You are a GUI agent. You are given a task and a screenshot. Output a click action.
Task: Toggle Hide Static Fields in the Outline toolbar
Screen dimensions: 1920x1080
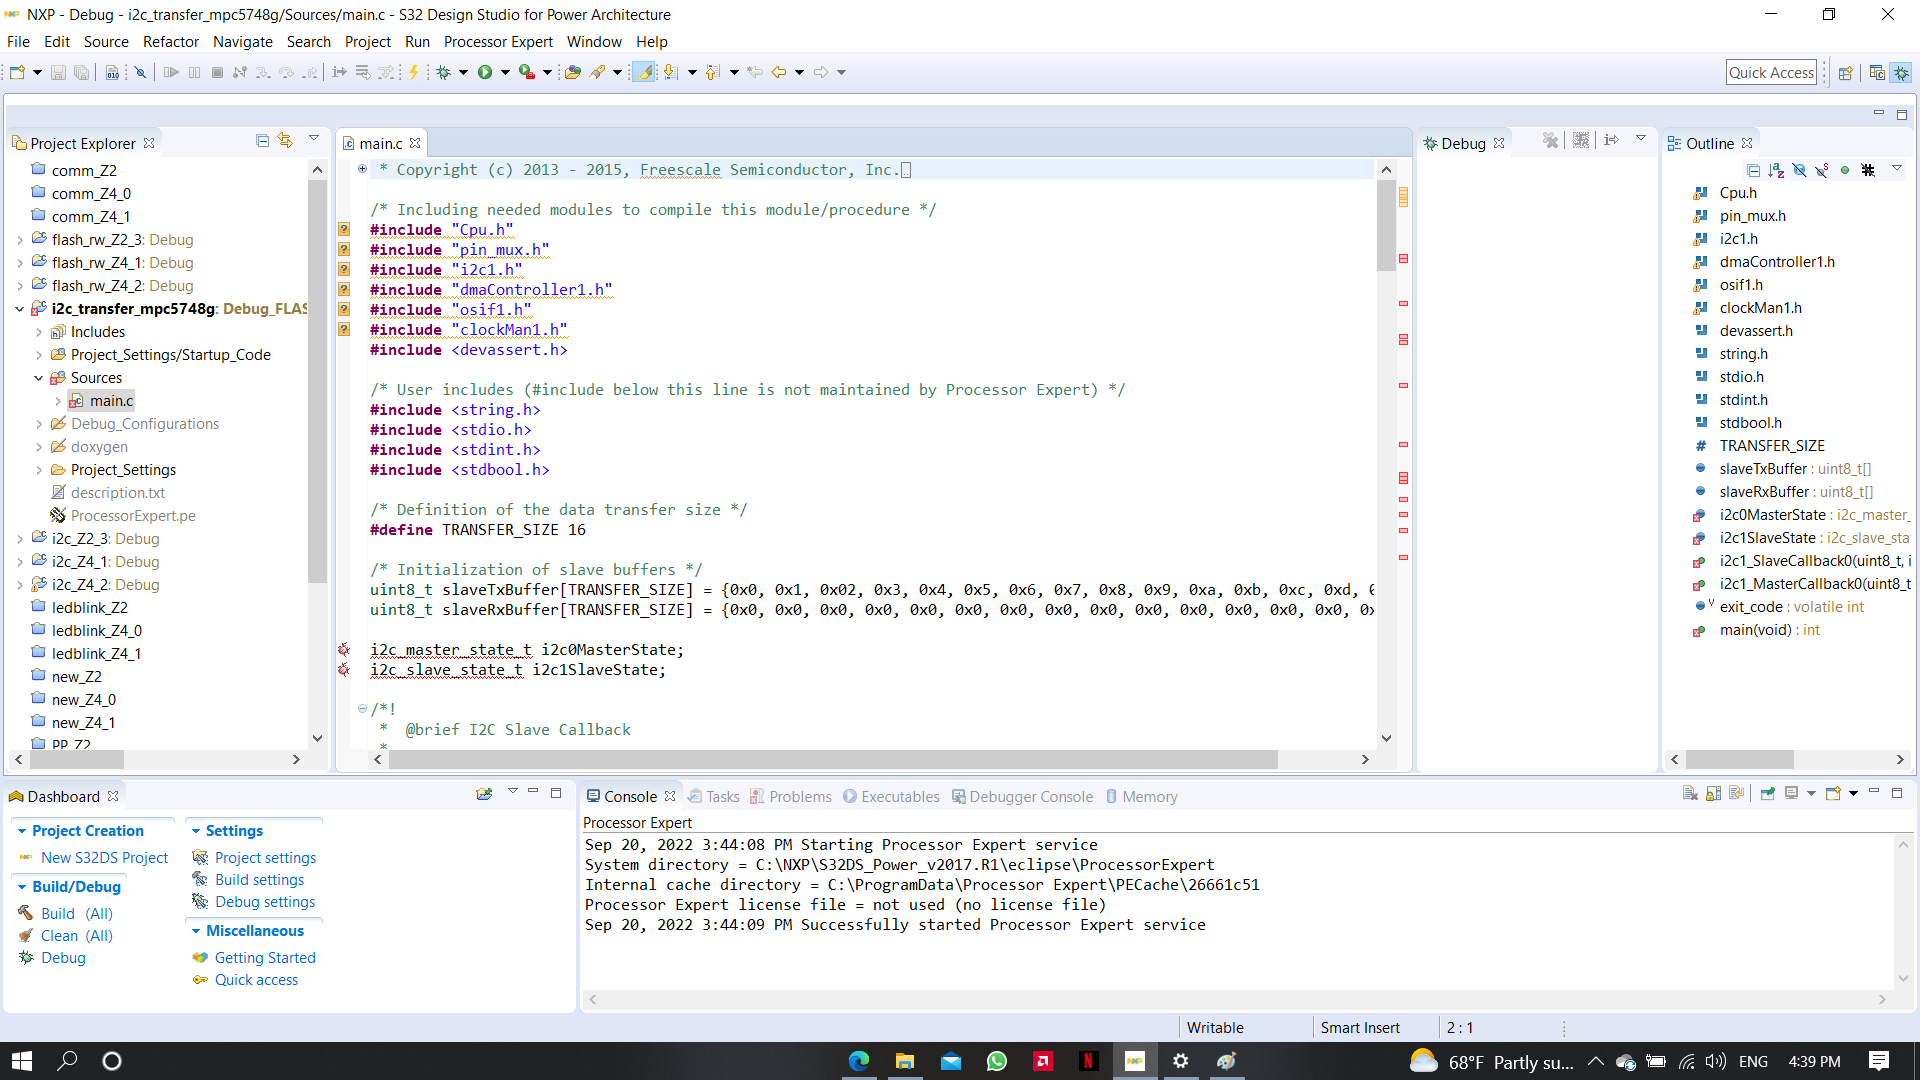coord(1822,170)
